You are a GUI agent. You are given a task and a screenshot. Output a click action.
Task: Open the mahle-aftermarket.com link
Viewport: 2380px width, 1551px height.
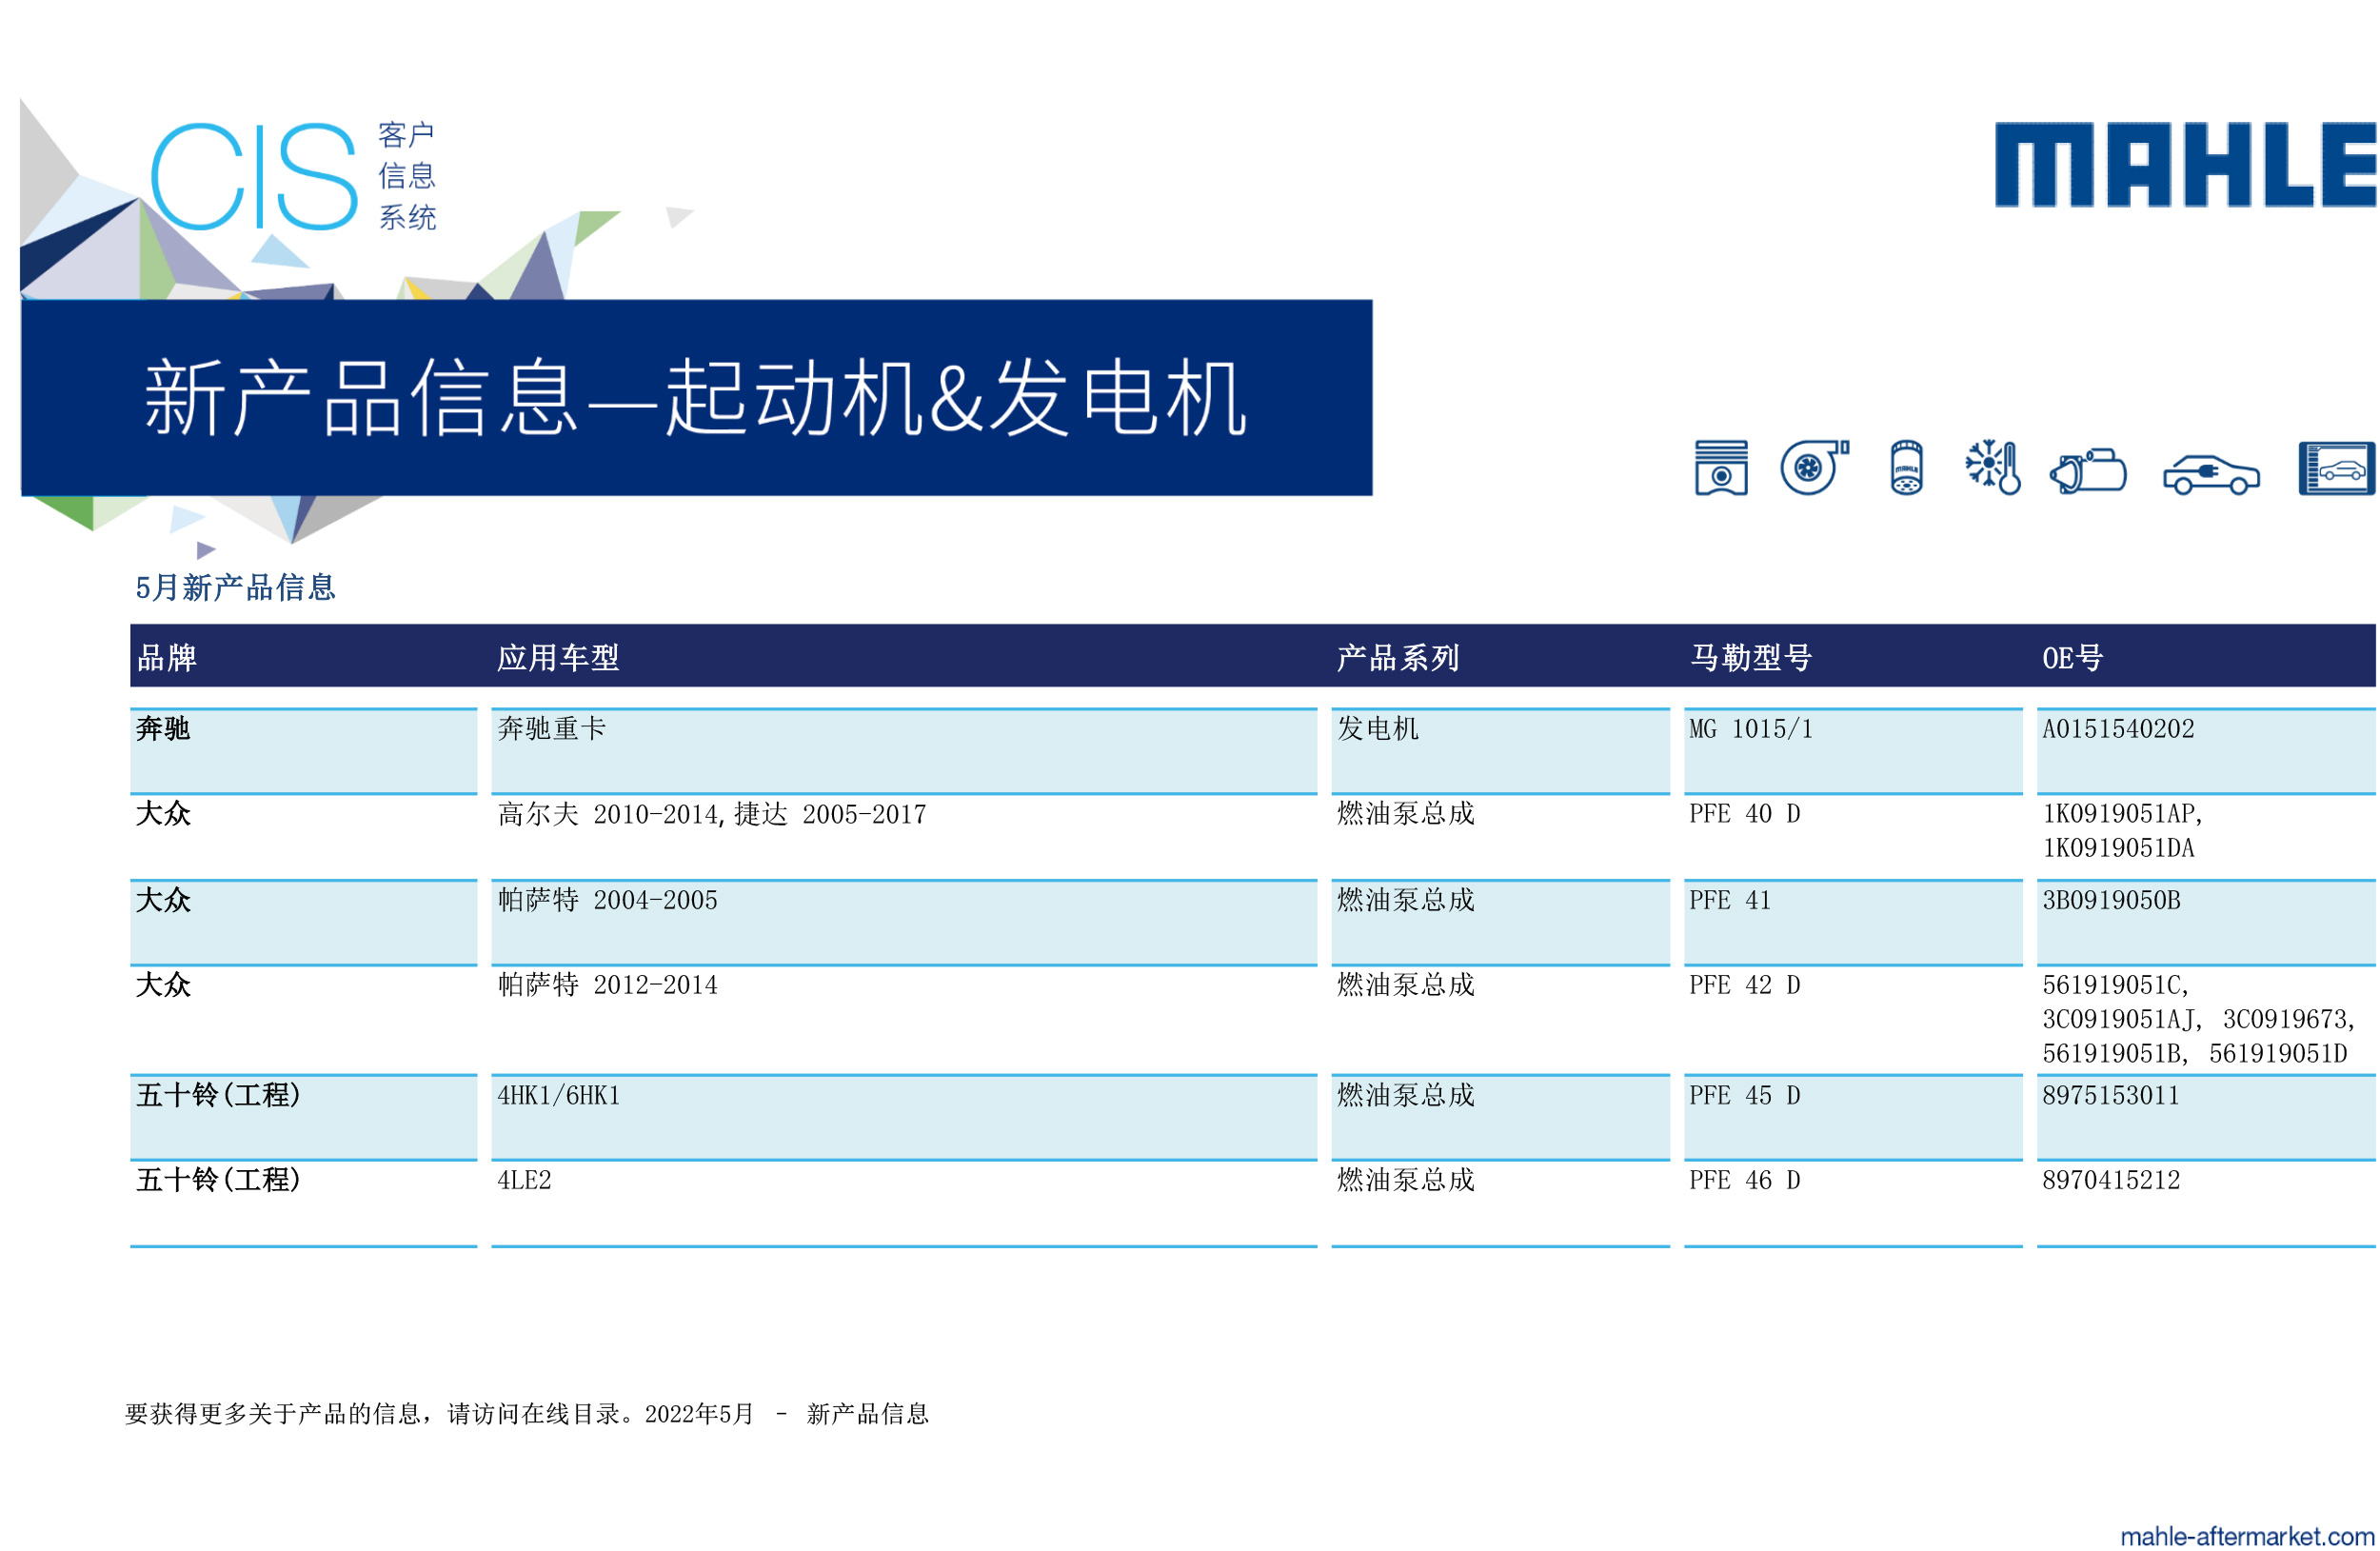[x=2246, y=1535]
